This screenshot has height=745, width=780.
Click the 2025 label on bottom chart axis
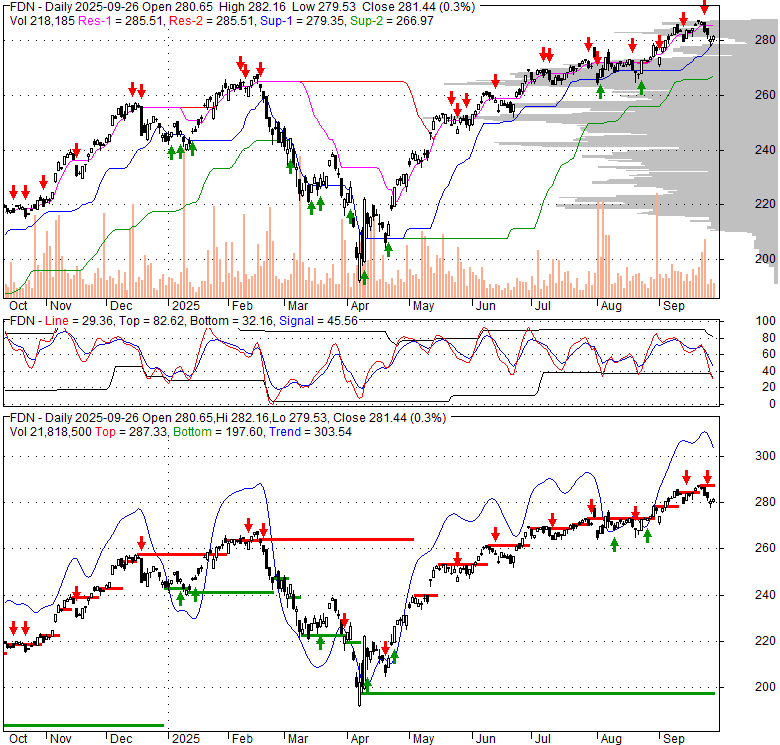186,739
